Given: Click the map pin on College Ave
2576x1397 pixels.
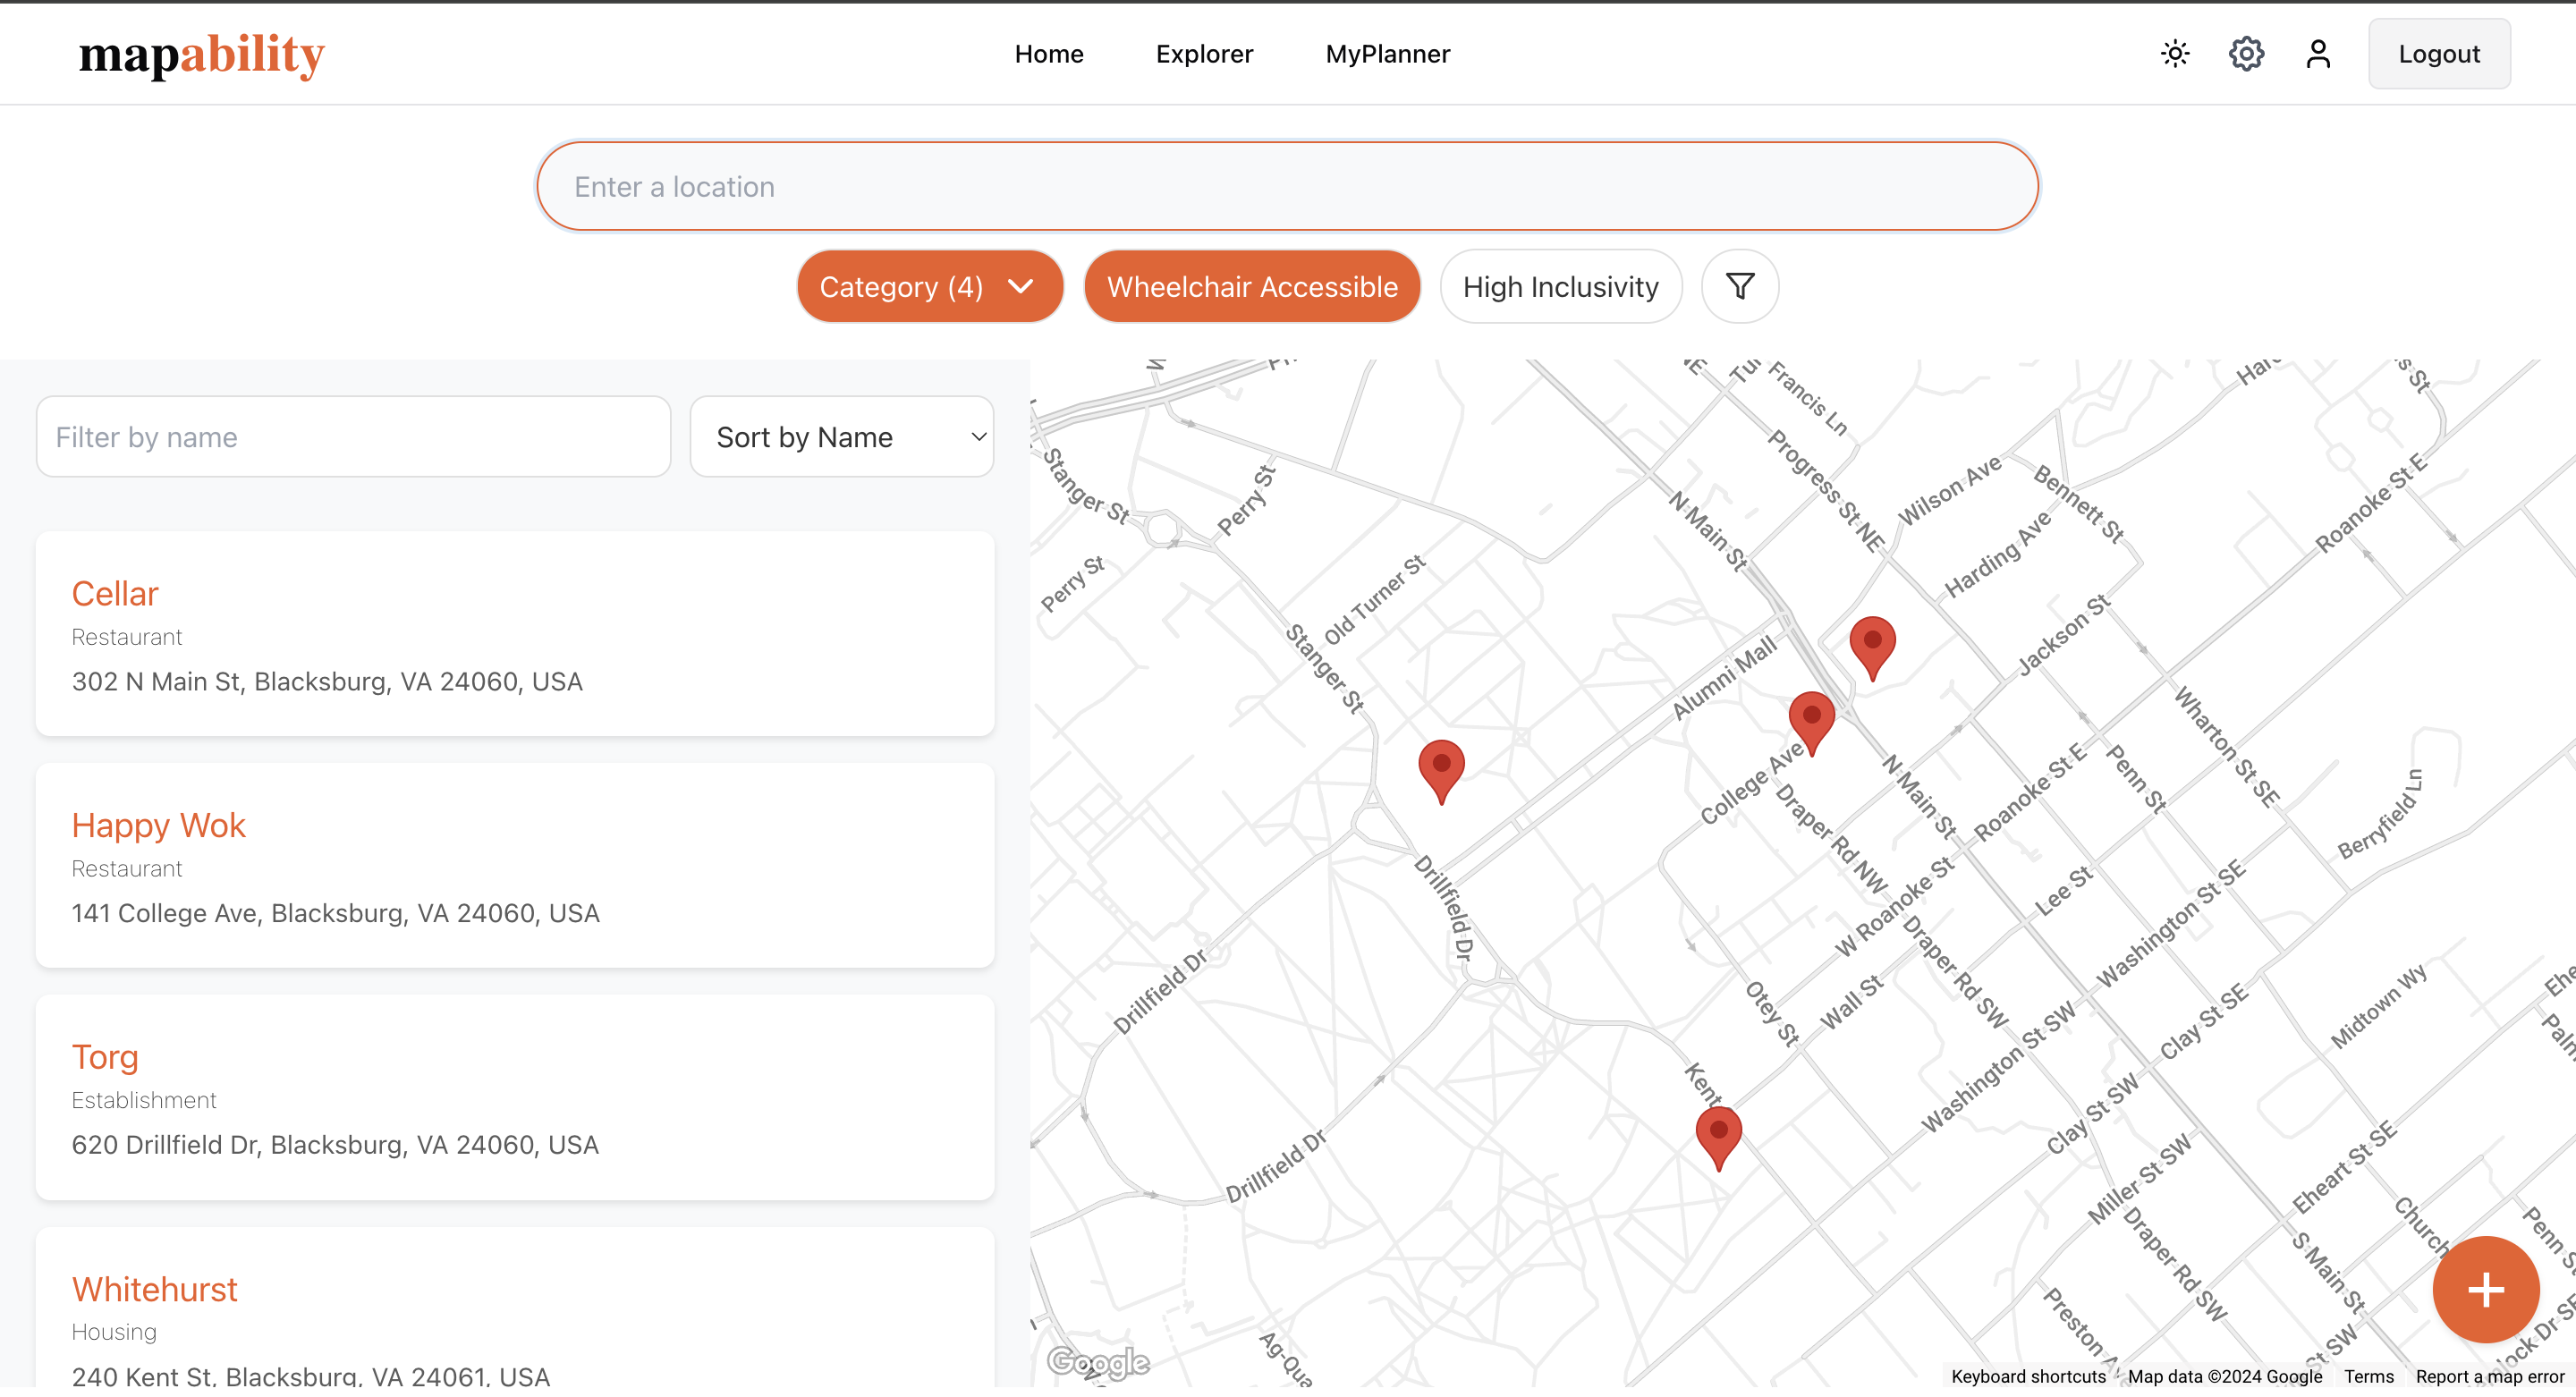Looking at the screenshot, I should click(x=1810, y=720).
